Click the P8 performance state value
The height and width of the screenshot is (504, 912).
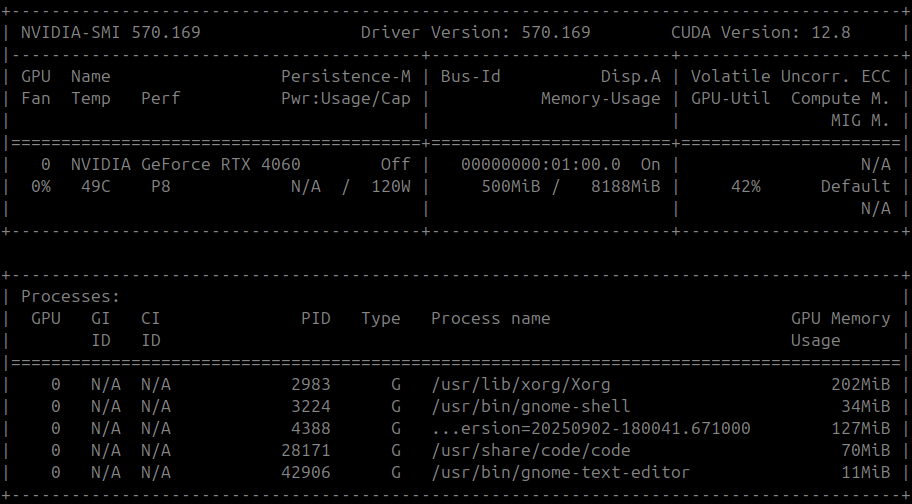pyautogui.click(x=161, y=186)
